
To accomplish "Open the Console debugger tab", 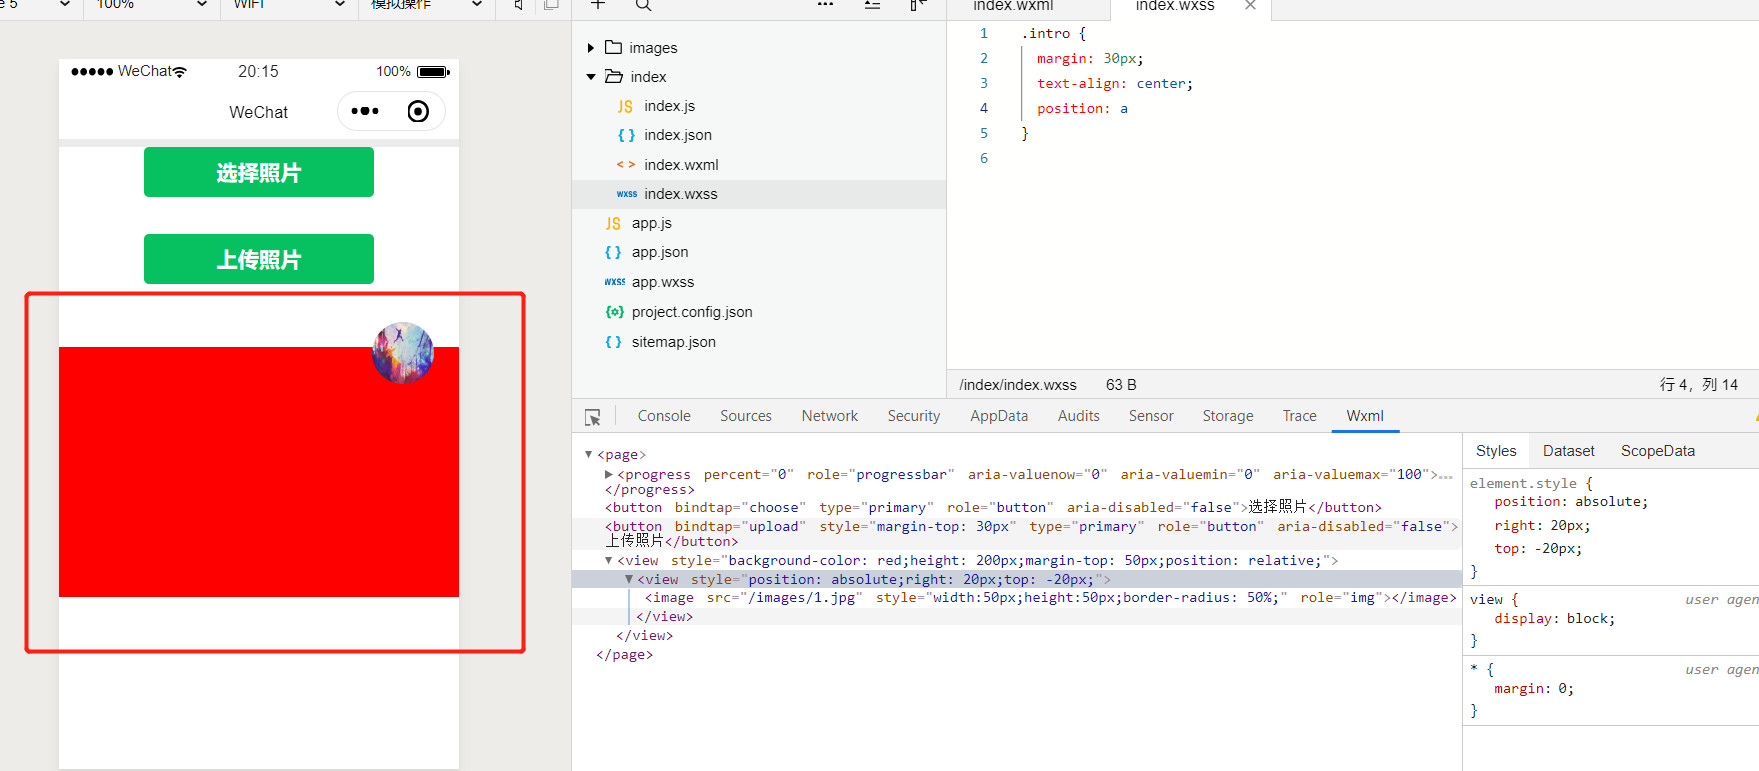I will tap(664, 416).
